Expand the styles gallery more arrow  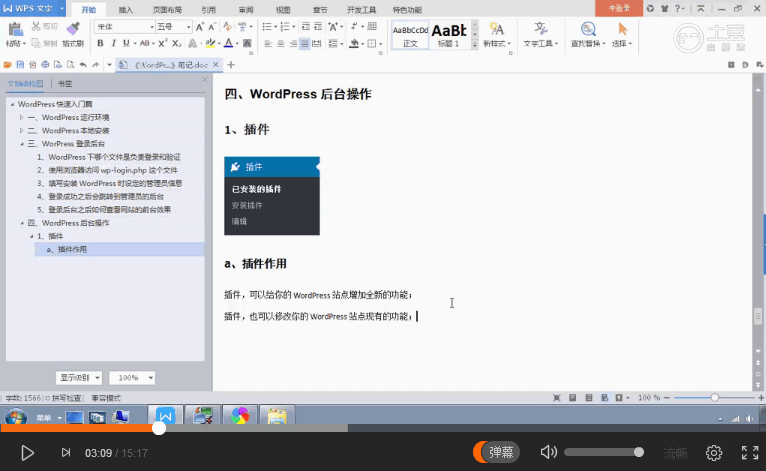pos(474,44)
